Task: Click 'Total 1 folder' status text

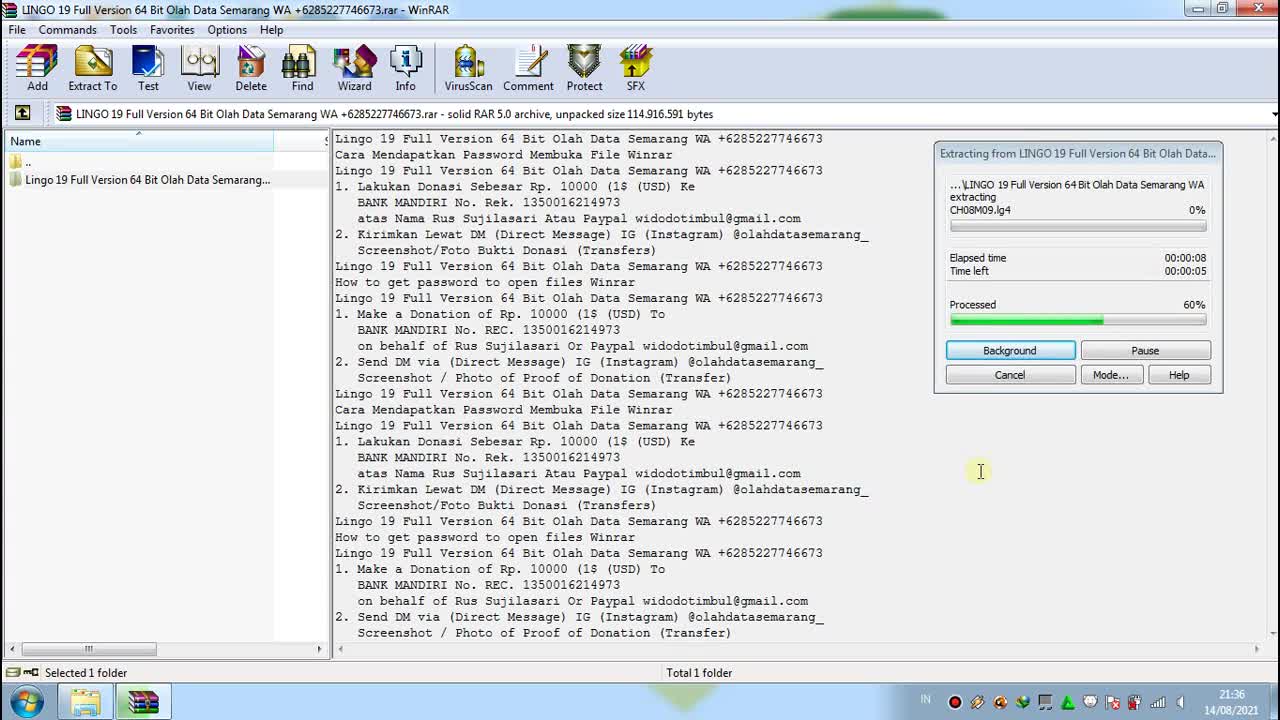Action: pos(699,673)
